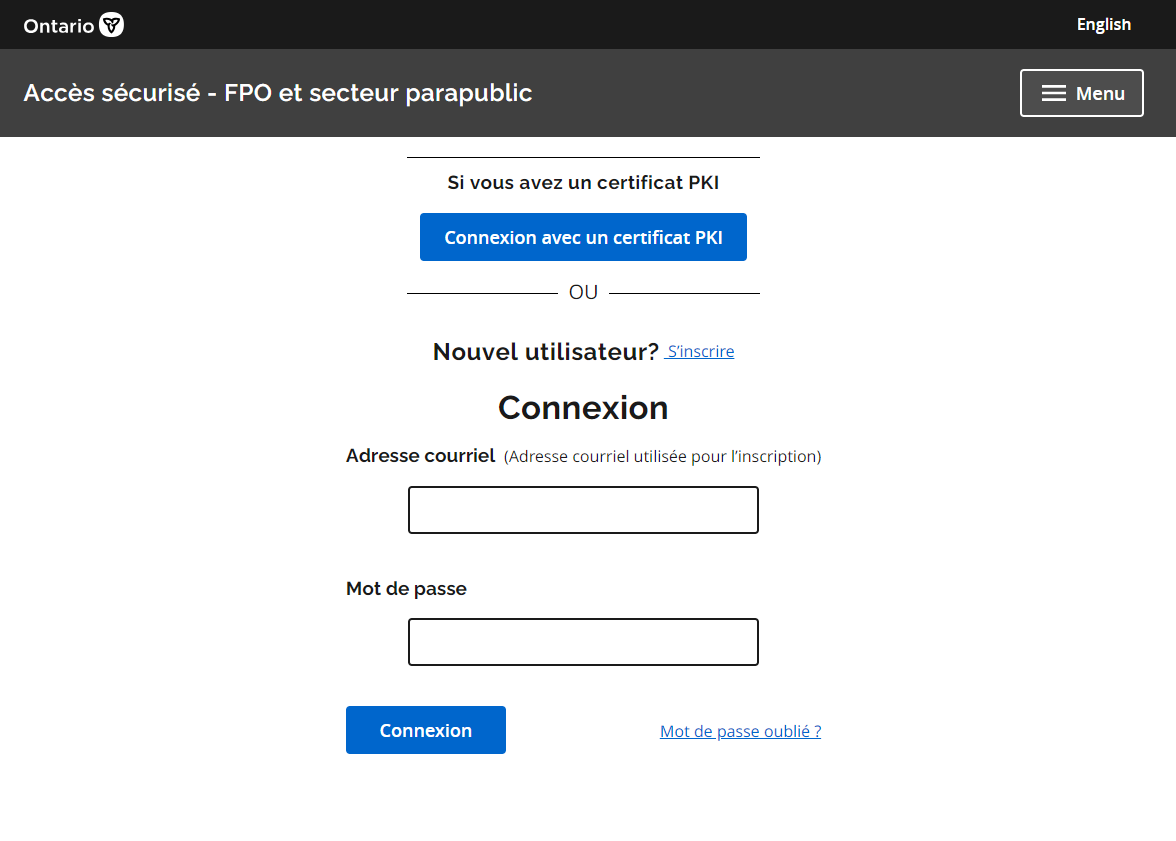
Task: Focus the Mot de passe input field
Action: coord(583,642)
